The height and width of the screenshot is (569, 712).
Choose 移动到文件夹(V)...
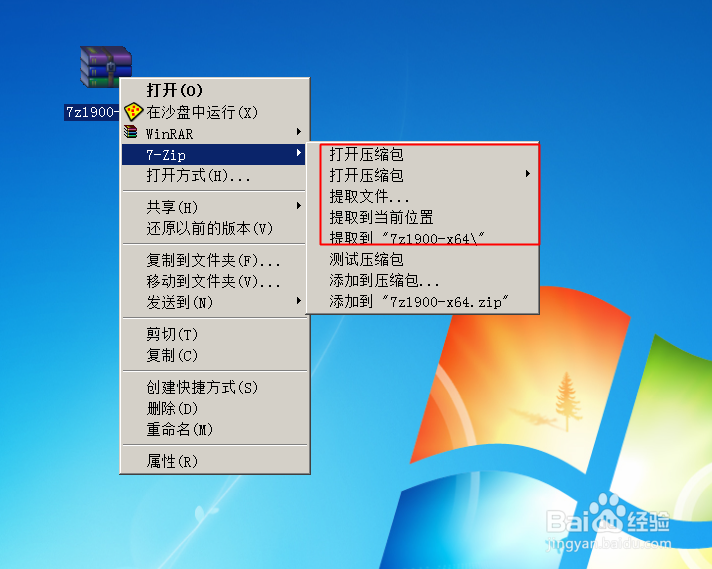(x=214, y=282)
